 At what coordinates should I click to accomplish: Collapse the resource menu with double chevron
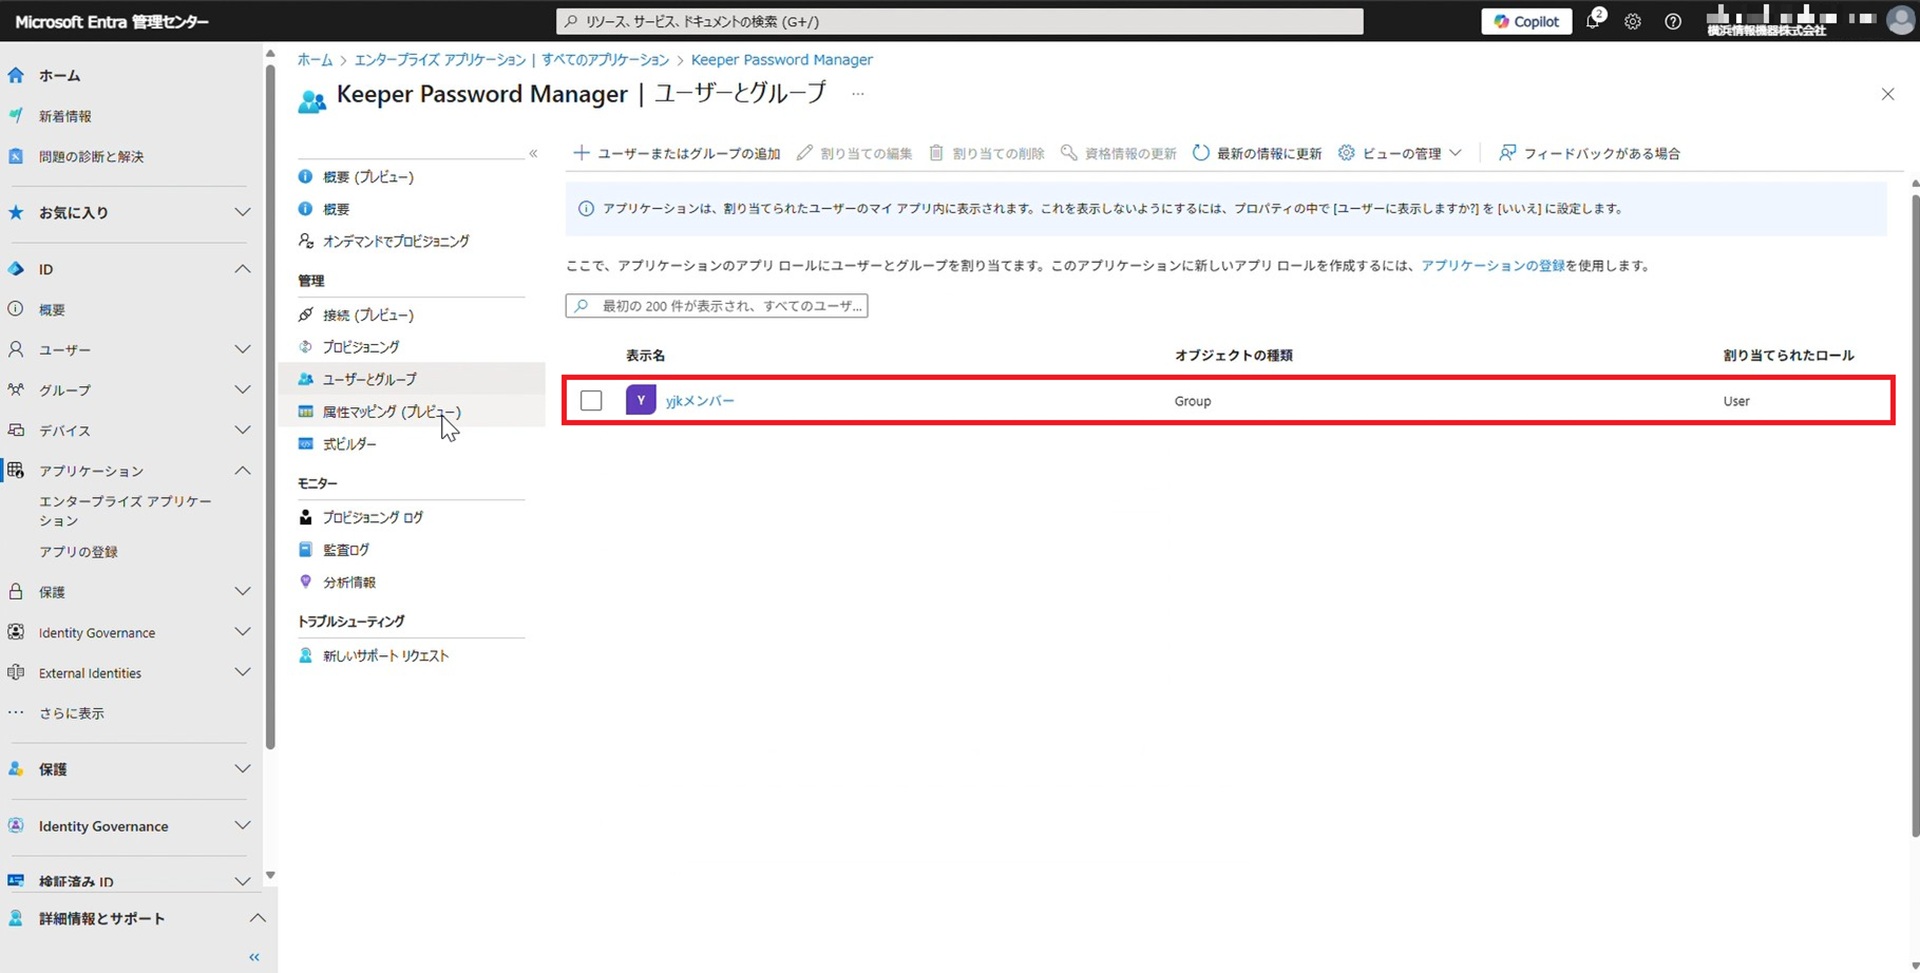[x=533, y=153]
